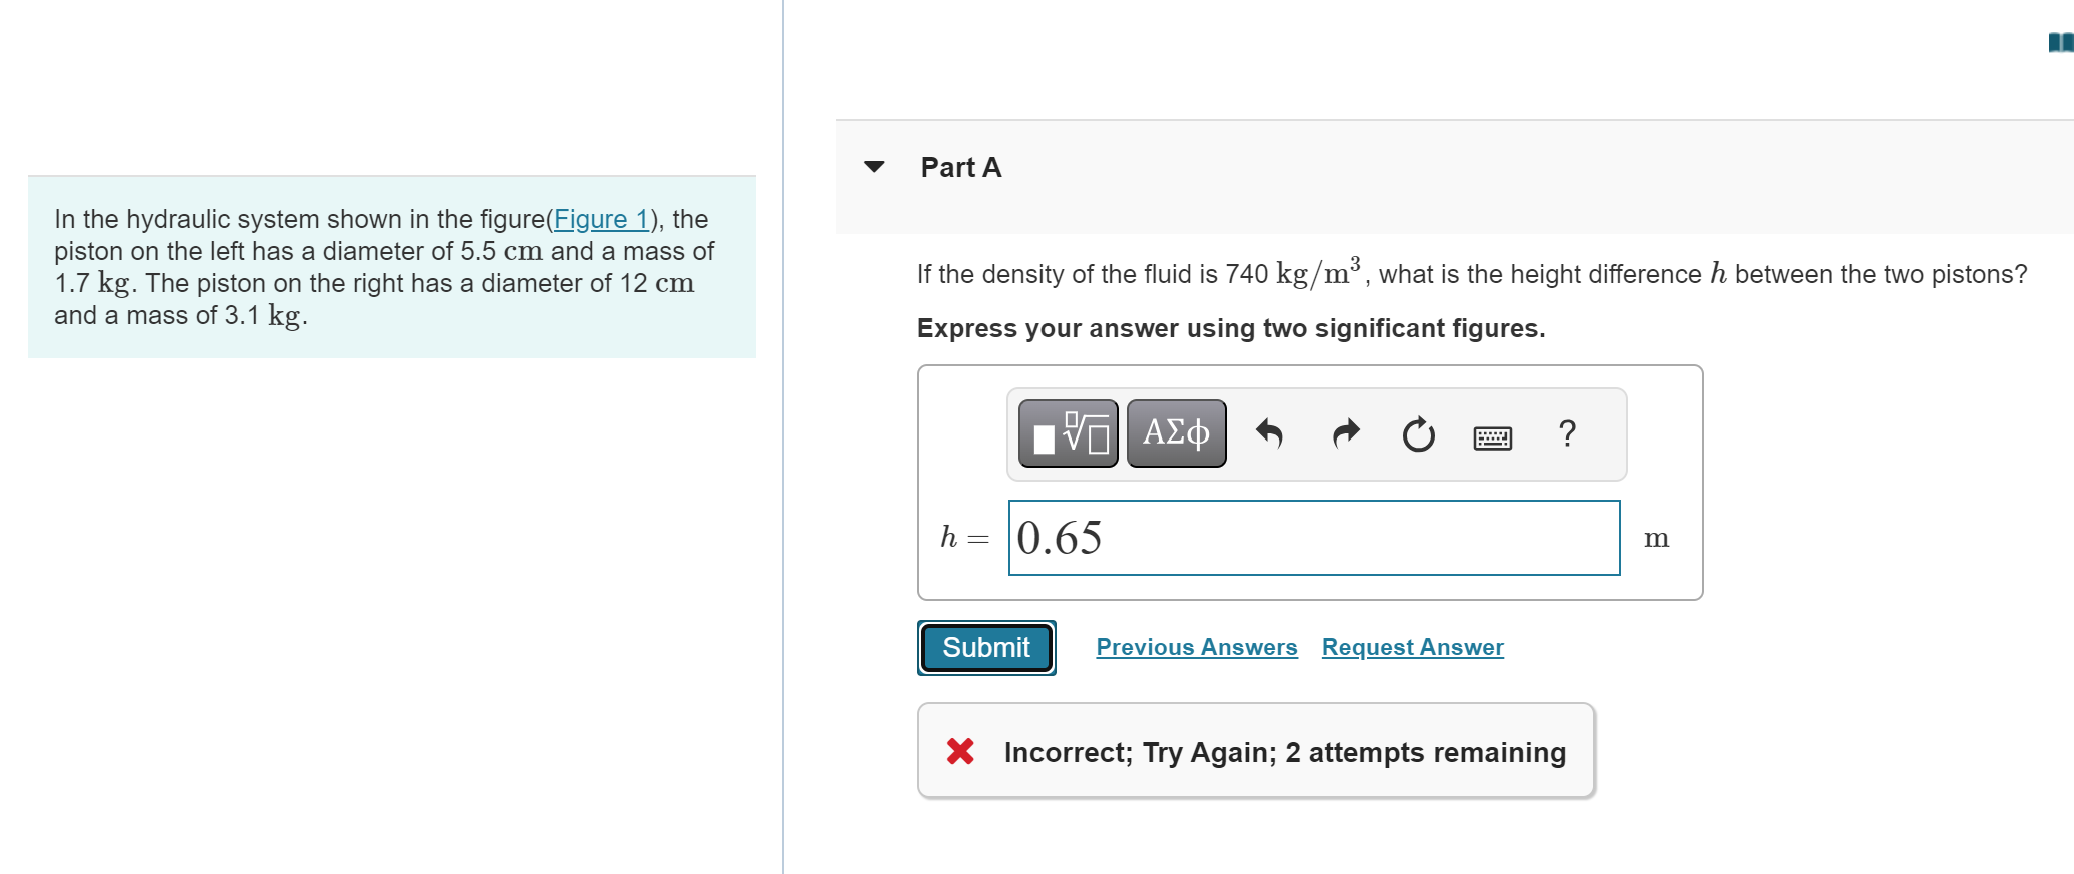Click Request Answer
Viewport: 2074px width, 874px height.
pyautogui.click(x=1411, y=646)
